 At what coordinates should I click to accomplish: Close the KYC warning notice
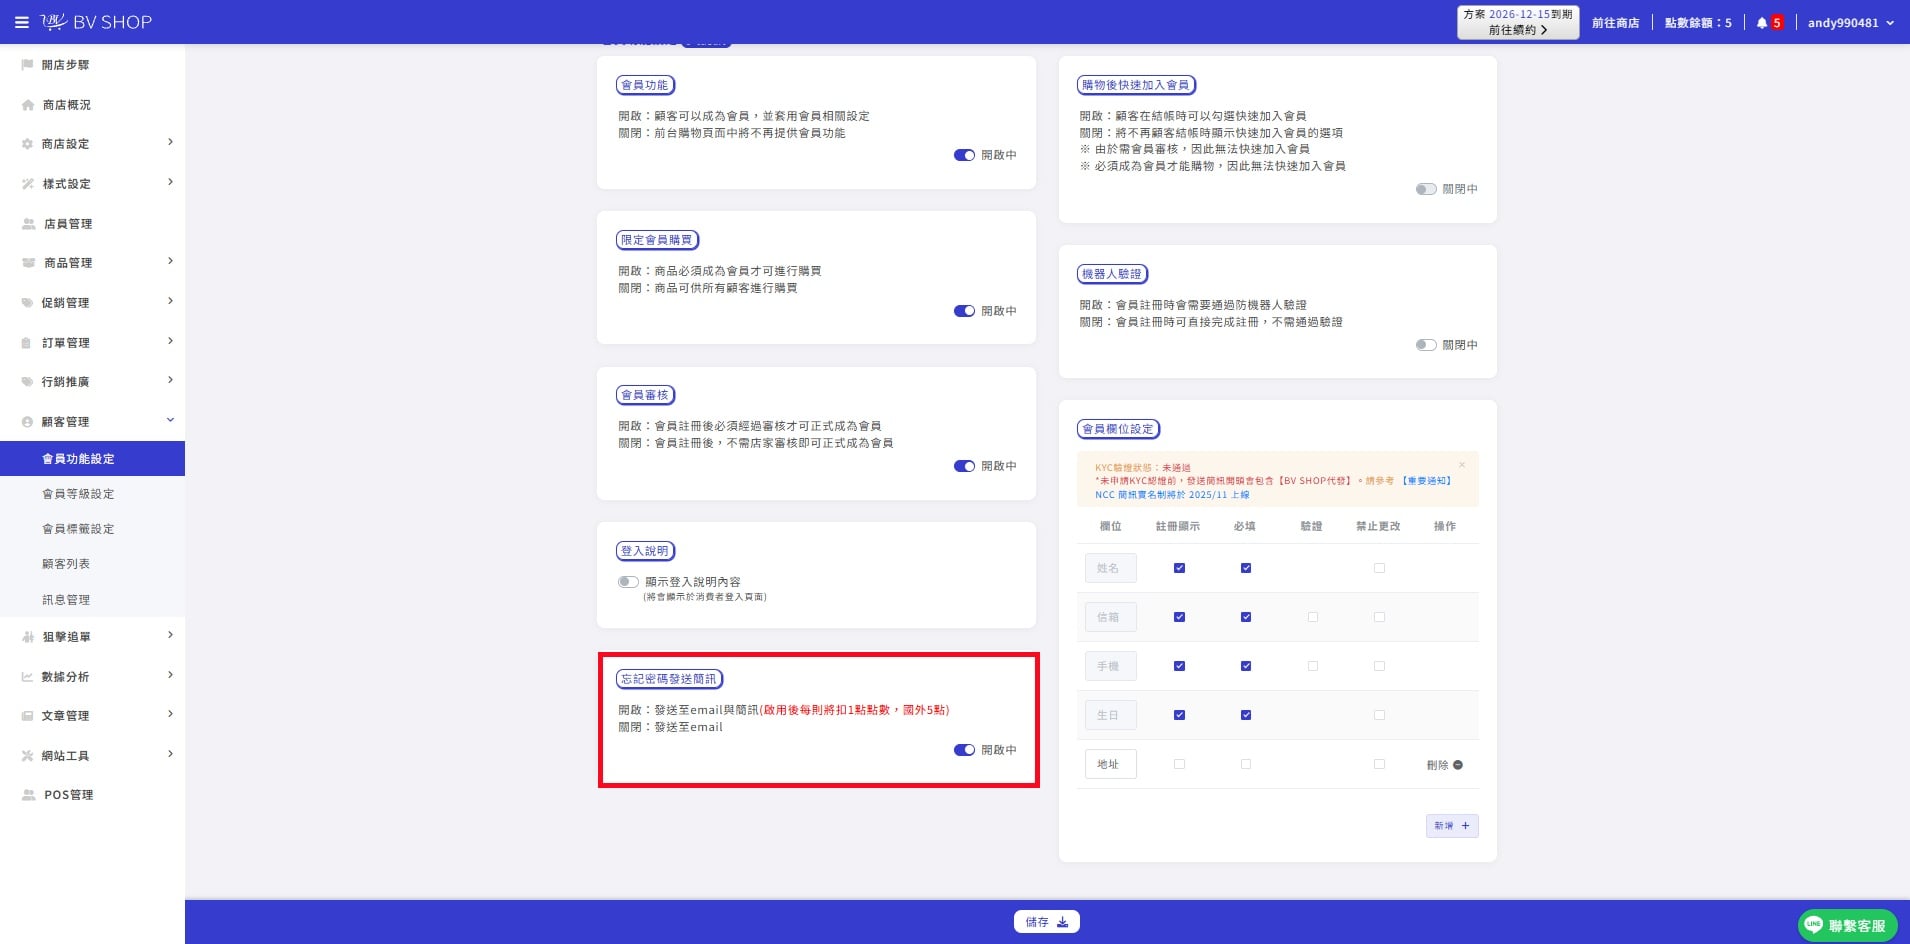tap(1462, 465)
